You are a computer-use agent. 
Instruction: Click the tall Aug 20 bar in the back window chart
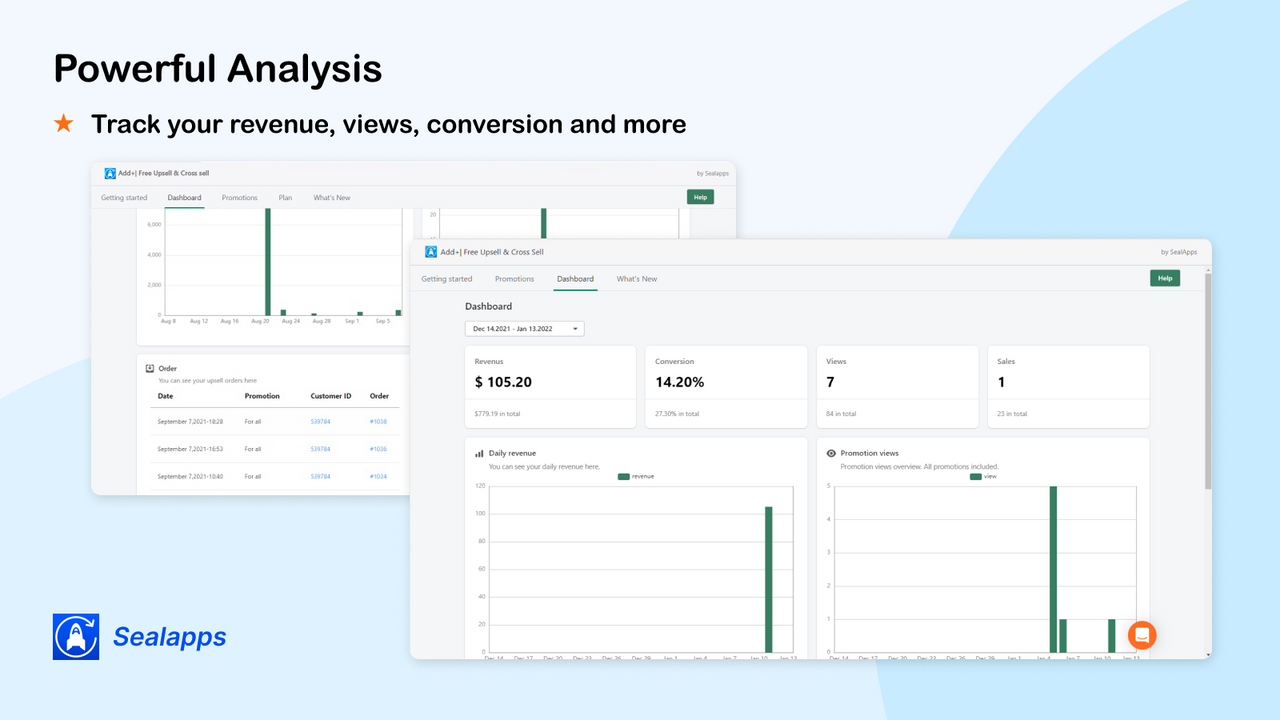click(x=268, y=262)
